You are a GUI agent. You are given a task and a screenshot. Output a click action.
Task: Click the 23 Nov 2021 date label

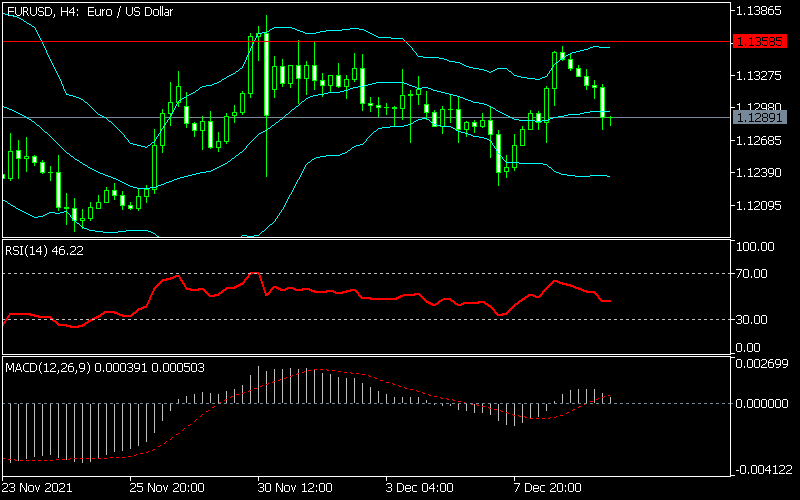tap(37, 487)
